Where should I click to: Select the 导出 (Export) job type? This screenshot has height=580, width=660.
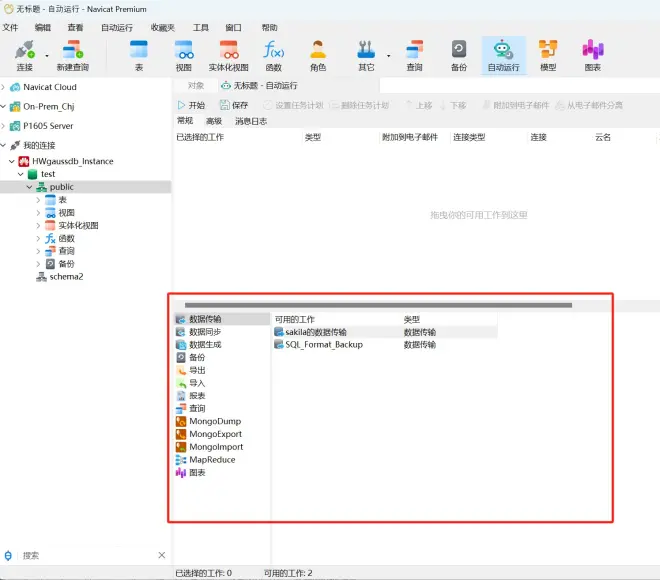click(x=191, y=370)
